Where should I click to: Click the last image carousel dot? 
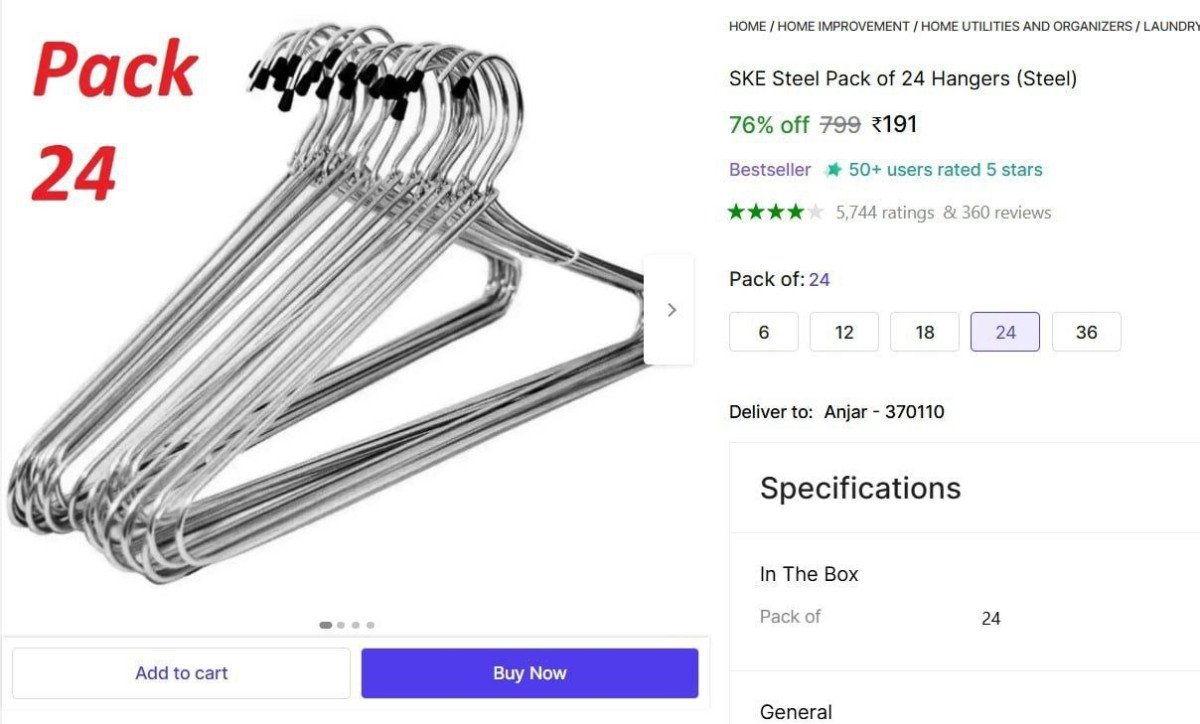pyautogui.click(x=370, y=625)
